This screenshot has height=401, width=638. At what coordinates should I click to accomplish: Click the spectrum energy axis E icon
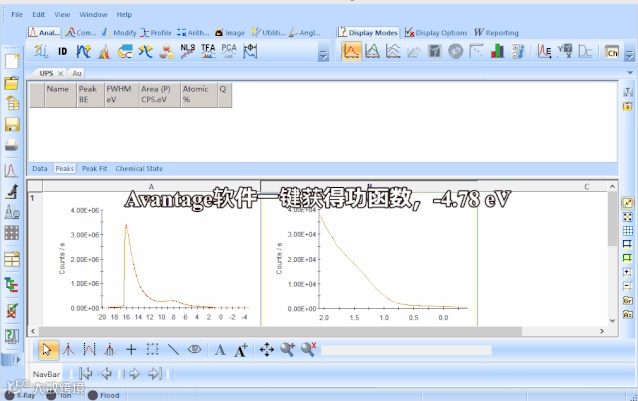point(544,52)
